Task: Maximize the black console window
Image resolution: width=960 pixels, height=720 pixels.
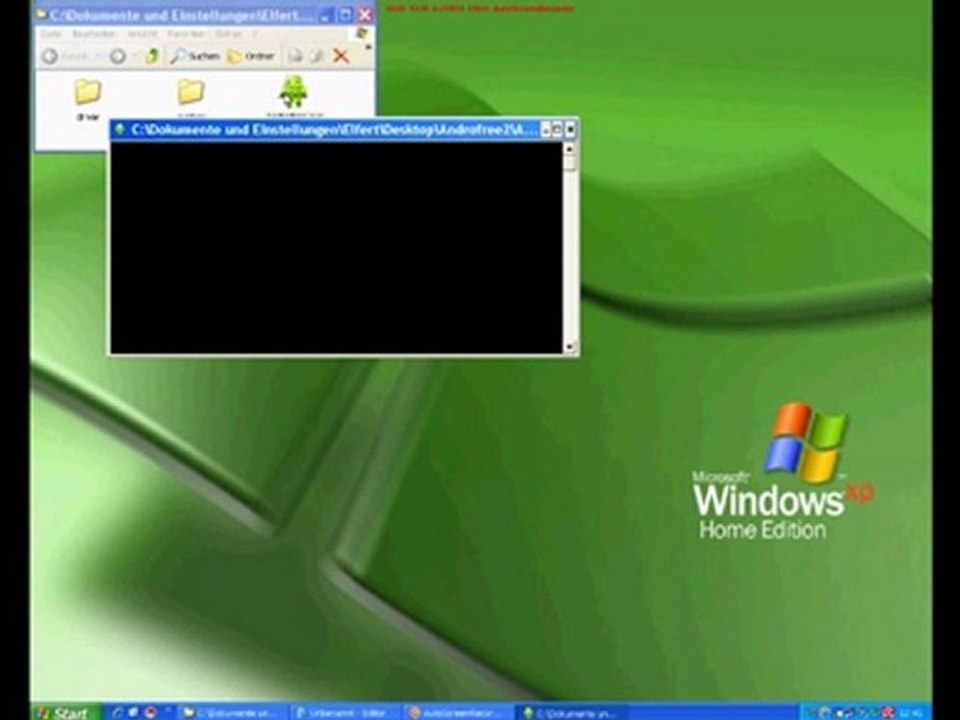Action: [x=558, y=129]
